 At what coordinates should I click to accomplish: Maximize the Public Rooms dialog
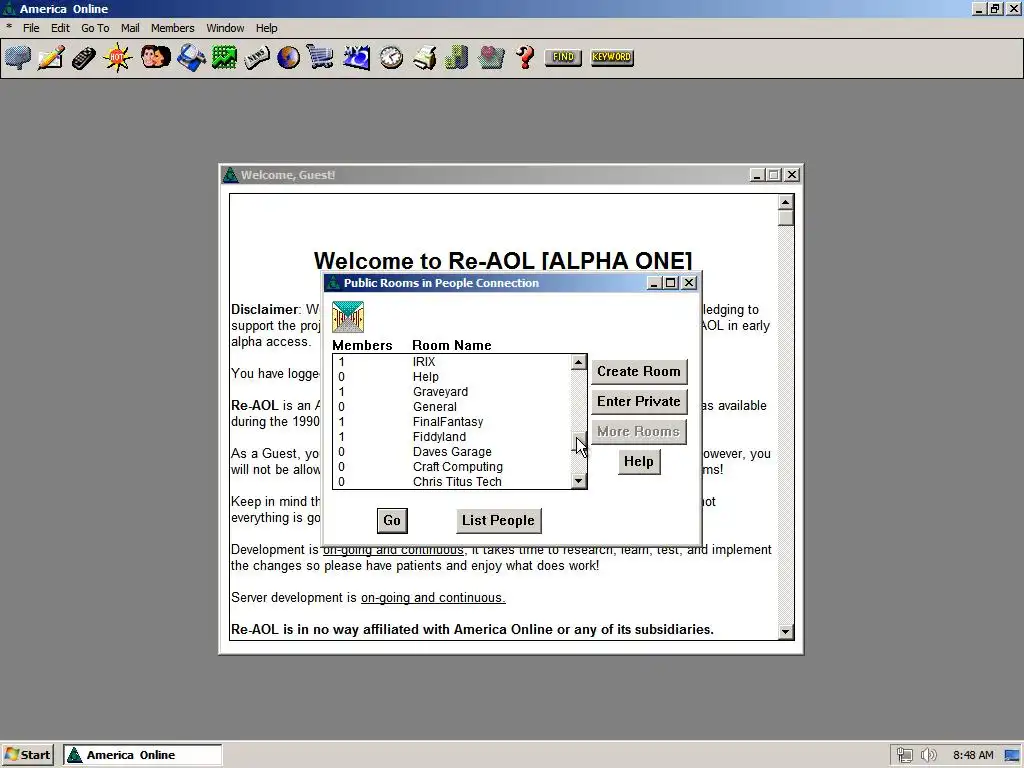[x=671, y=283]
